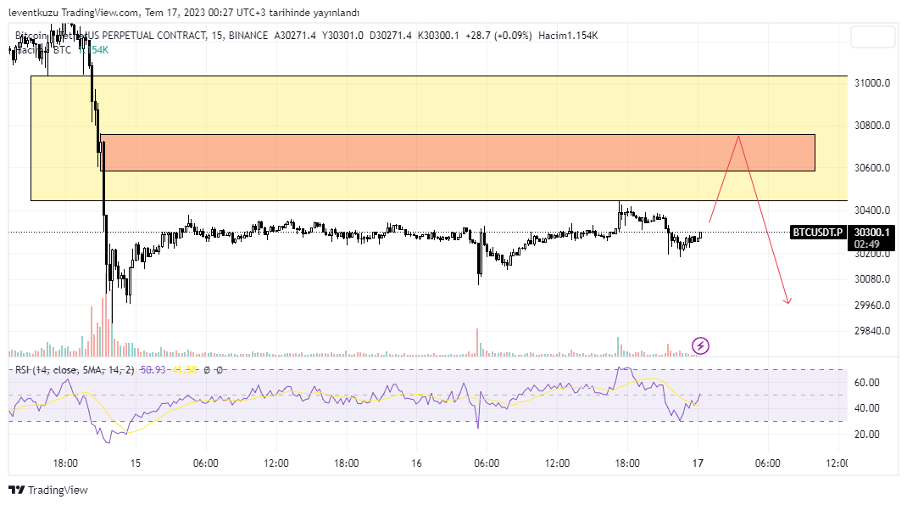908x506 pixels.
Task: Click the 15 date label on time axis
Action: [134, 464]
